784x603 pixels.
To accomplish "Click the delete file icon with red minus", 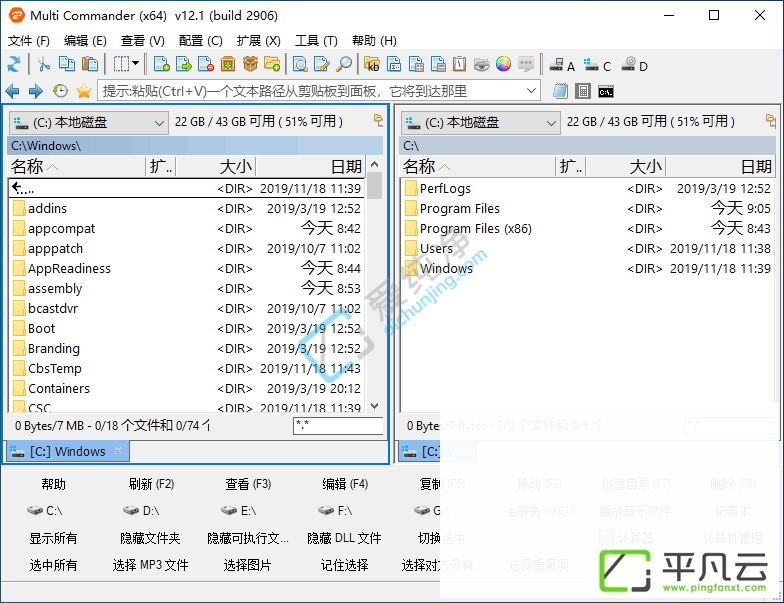I will point(206,64).
